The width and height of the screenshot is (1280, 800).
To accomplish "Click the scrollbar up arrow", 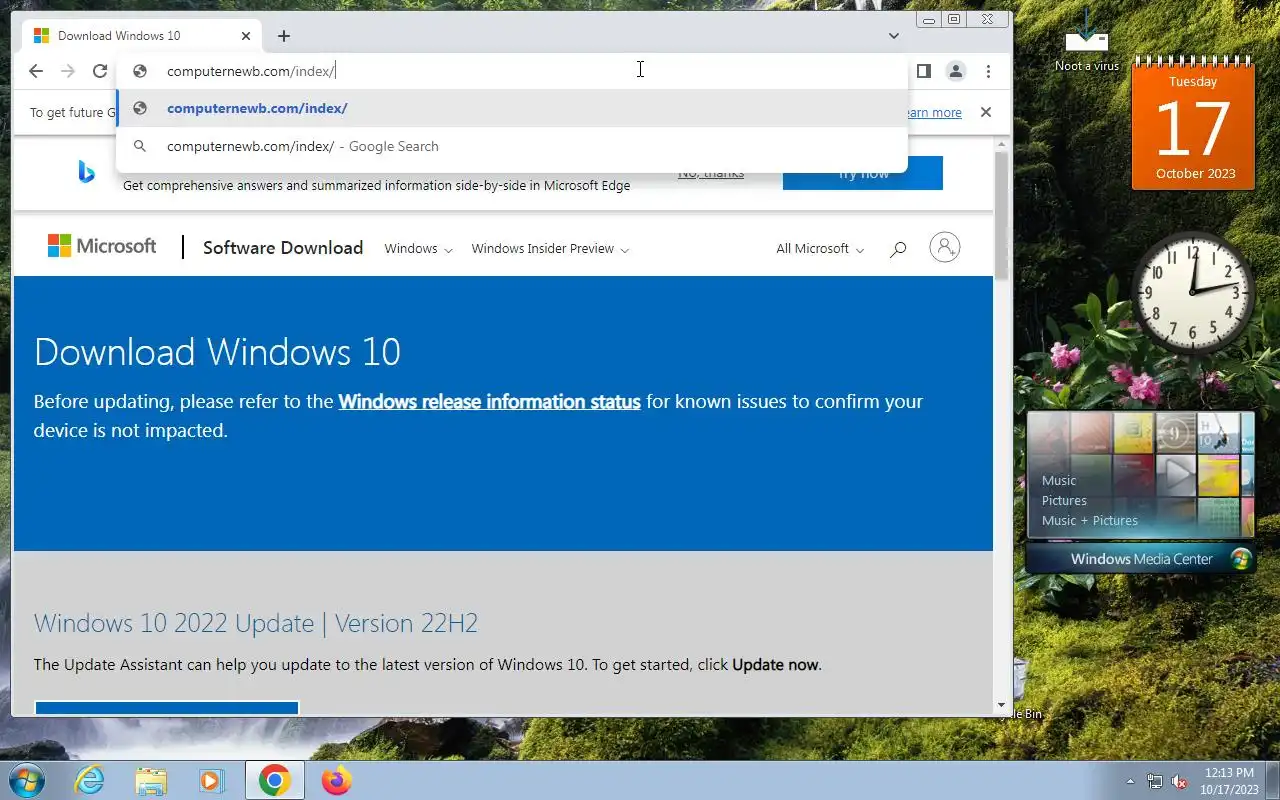I will coord(1002,145).
